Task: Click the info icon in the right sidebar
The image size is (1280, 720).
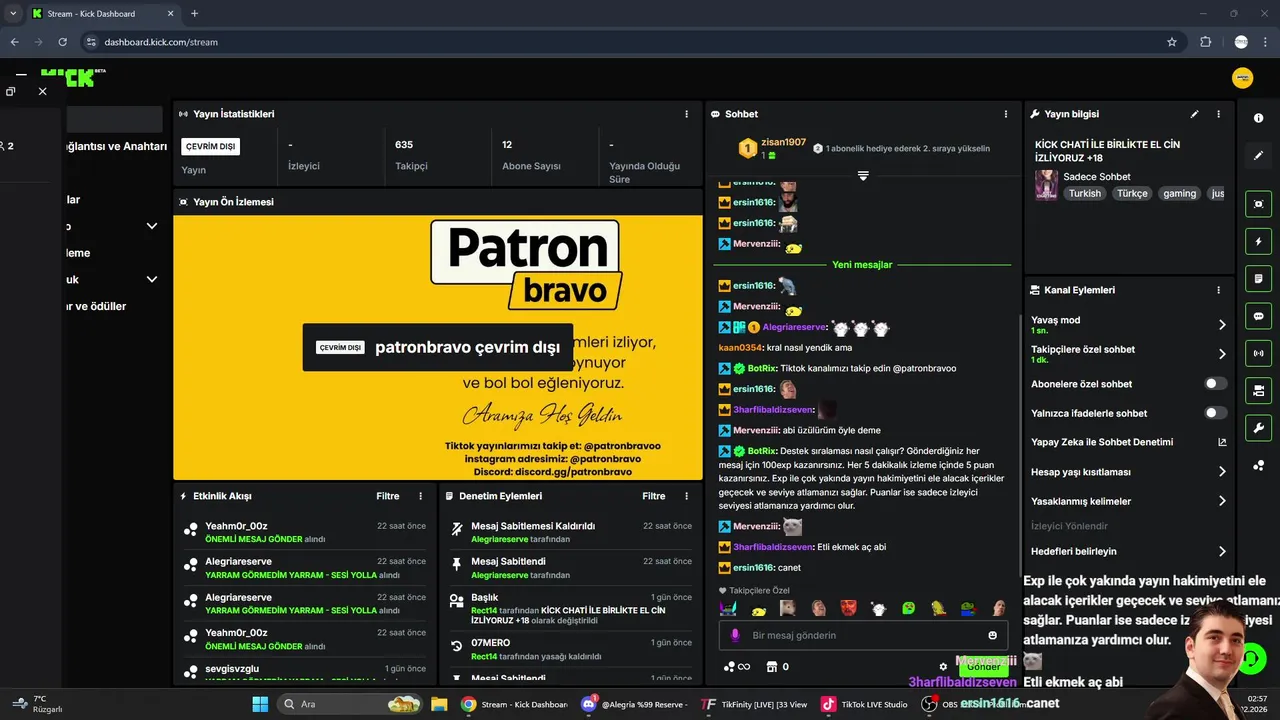Action: pos(1258,117)
